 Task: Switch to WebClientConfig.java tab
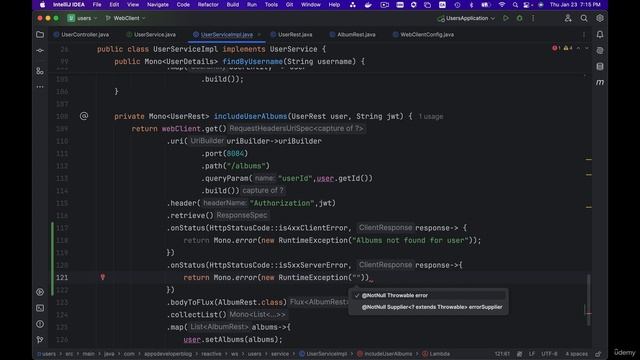pos(423,35)
